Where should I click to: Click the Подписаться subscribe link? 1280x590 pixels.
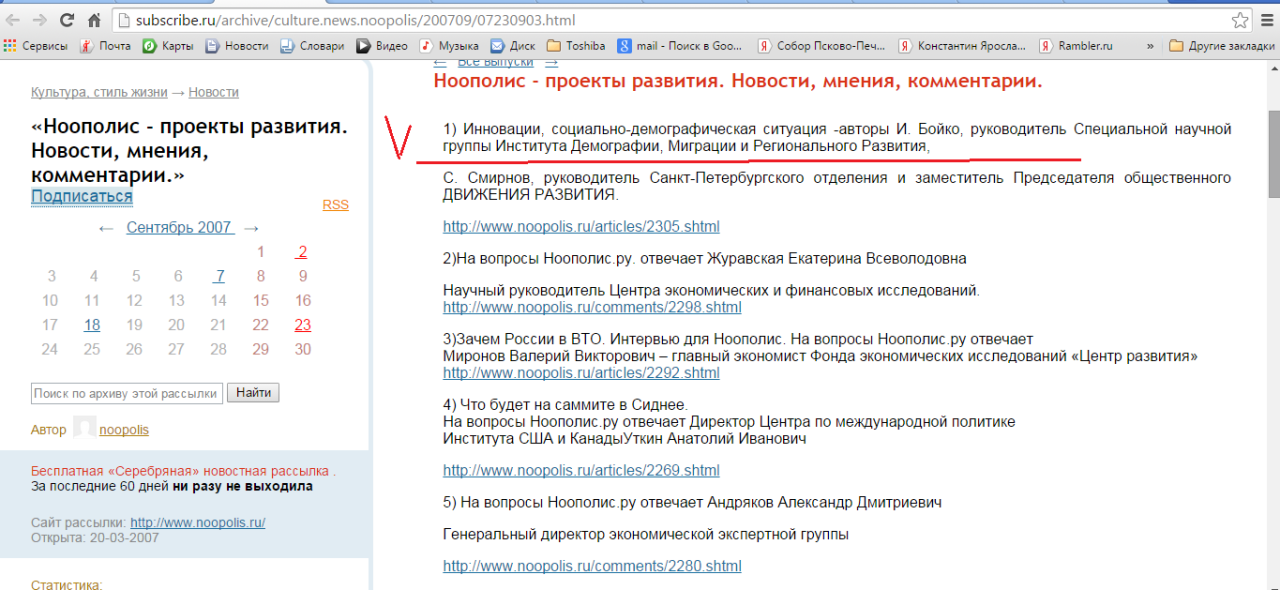(x=81, y=196)
